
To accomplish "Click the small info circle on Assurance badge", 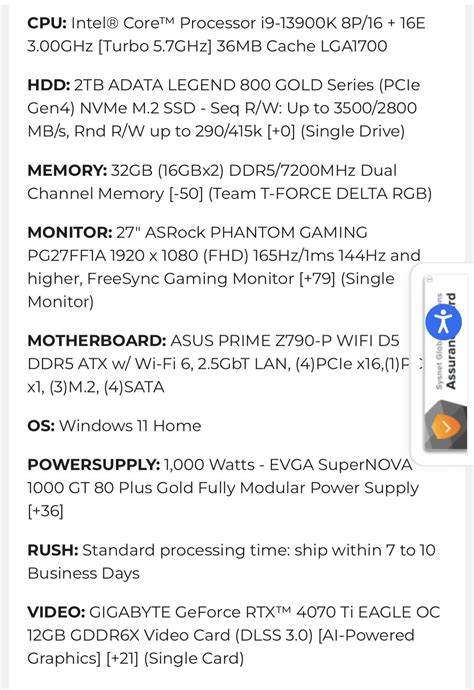I will tap(430, 279).
